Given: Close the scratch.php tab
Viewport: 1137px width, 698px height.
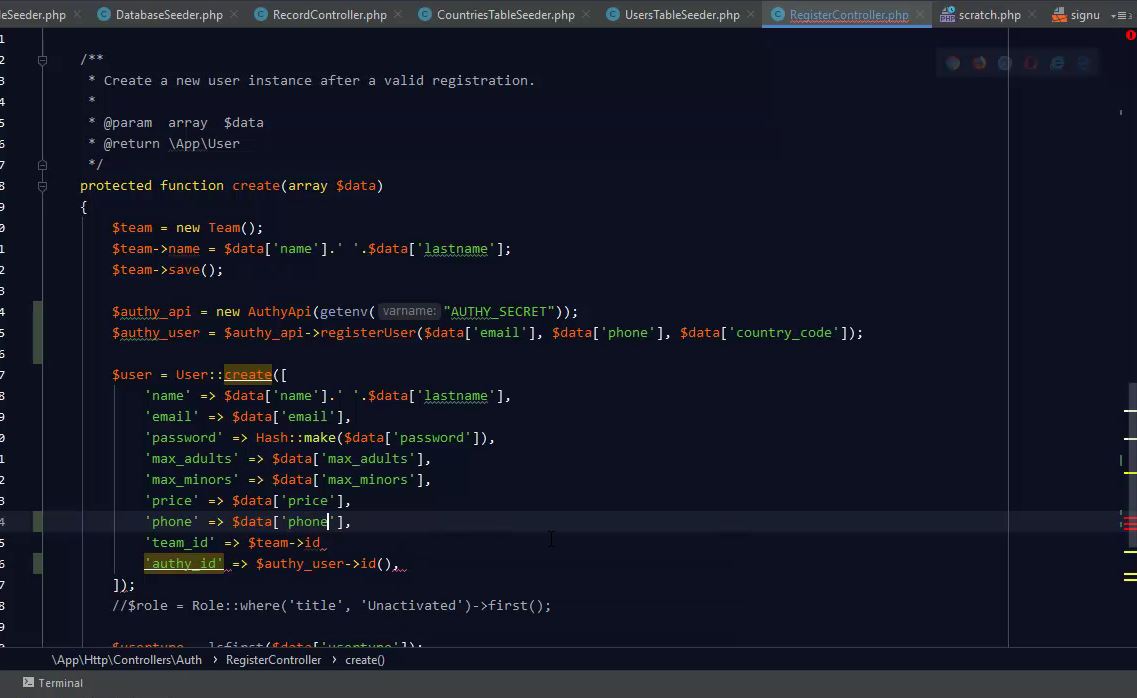Looking at the screenshot, I should pyautogui.click(x=1031, y=15).
